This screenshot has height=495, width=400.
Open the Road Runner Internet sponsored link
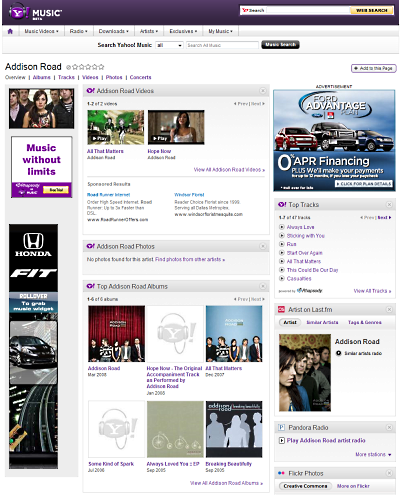(109, 195)
